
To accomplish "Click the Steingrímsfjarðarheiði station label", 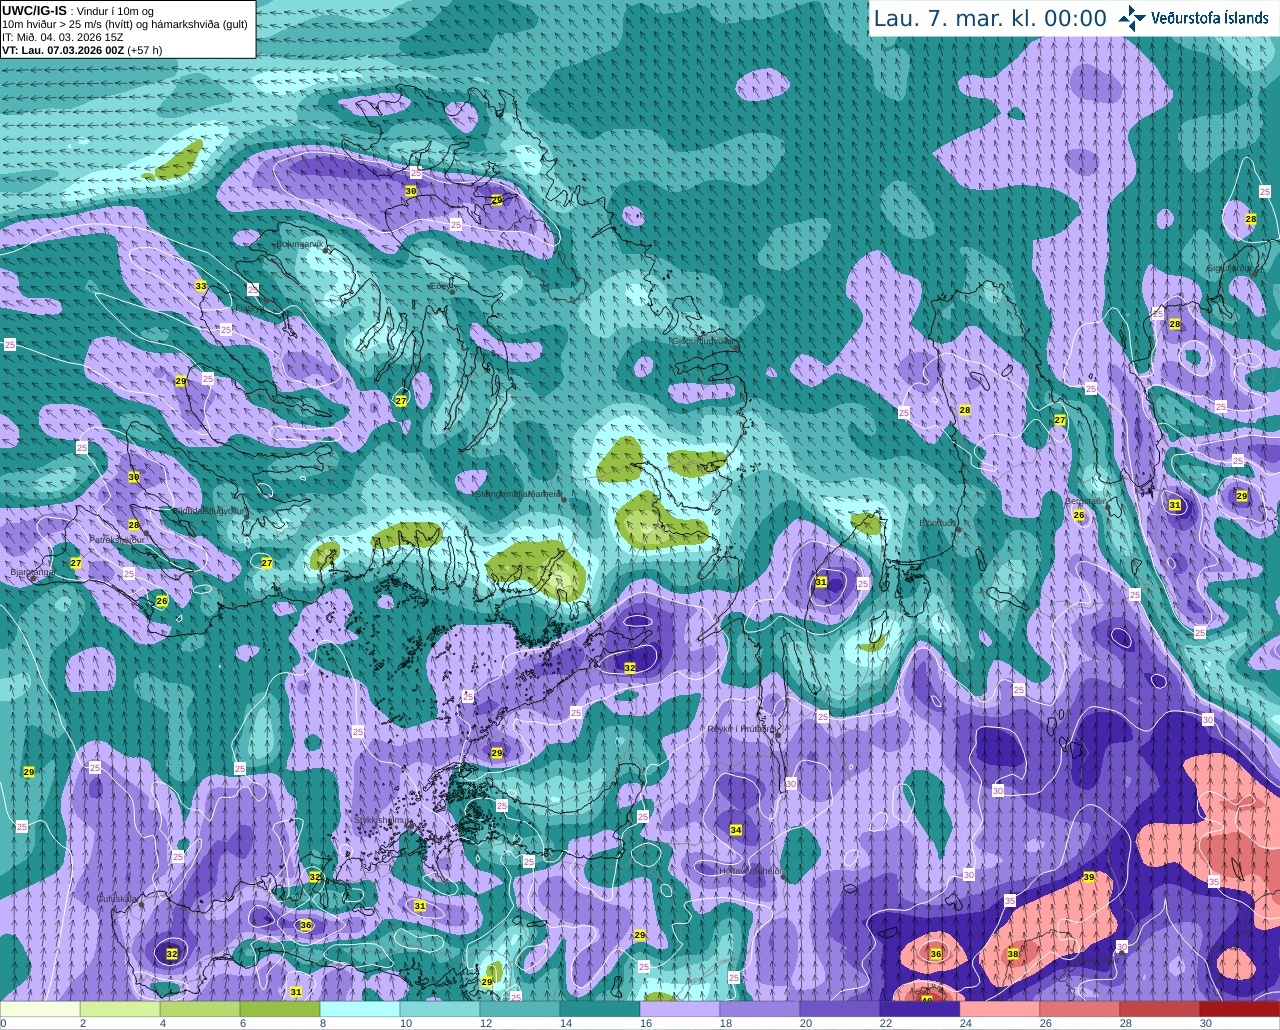I will [518, 494].
